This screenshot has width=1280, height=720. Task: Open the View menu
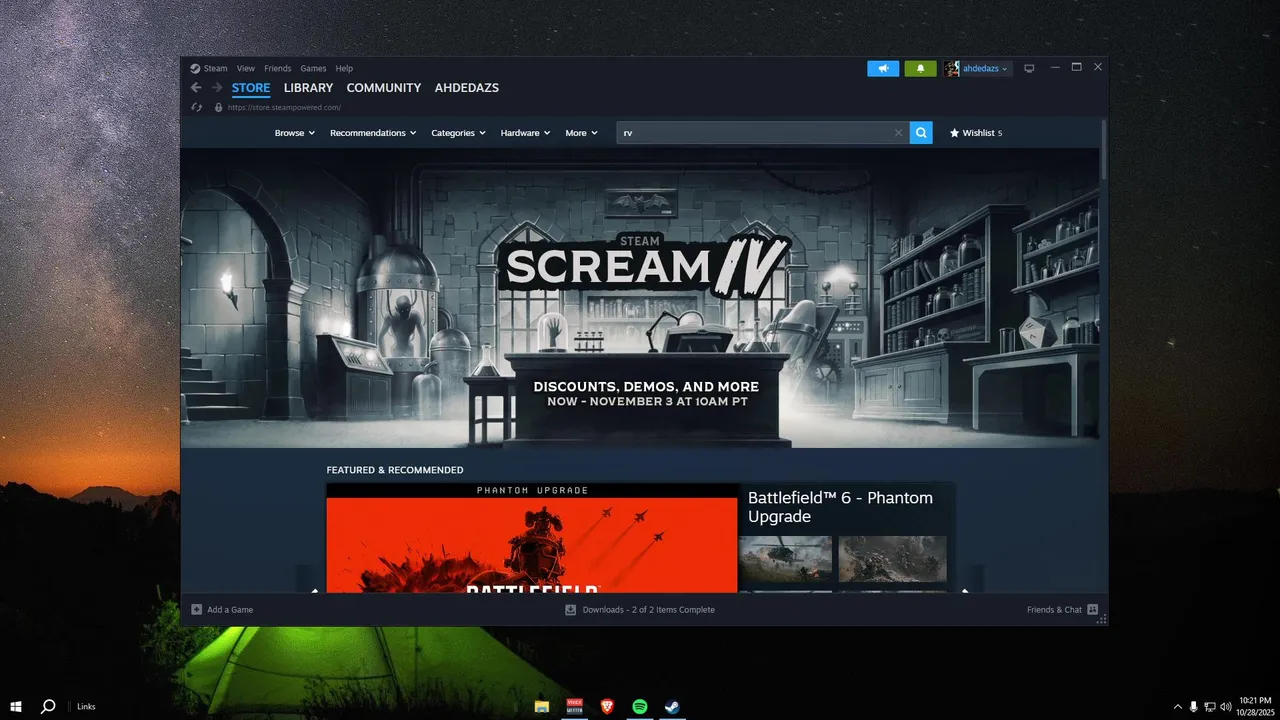tap(246, 68)
